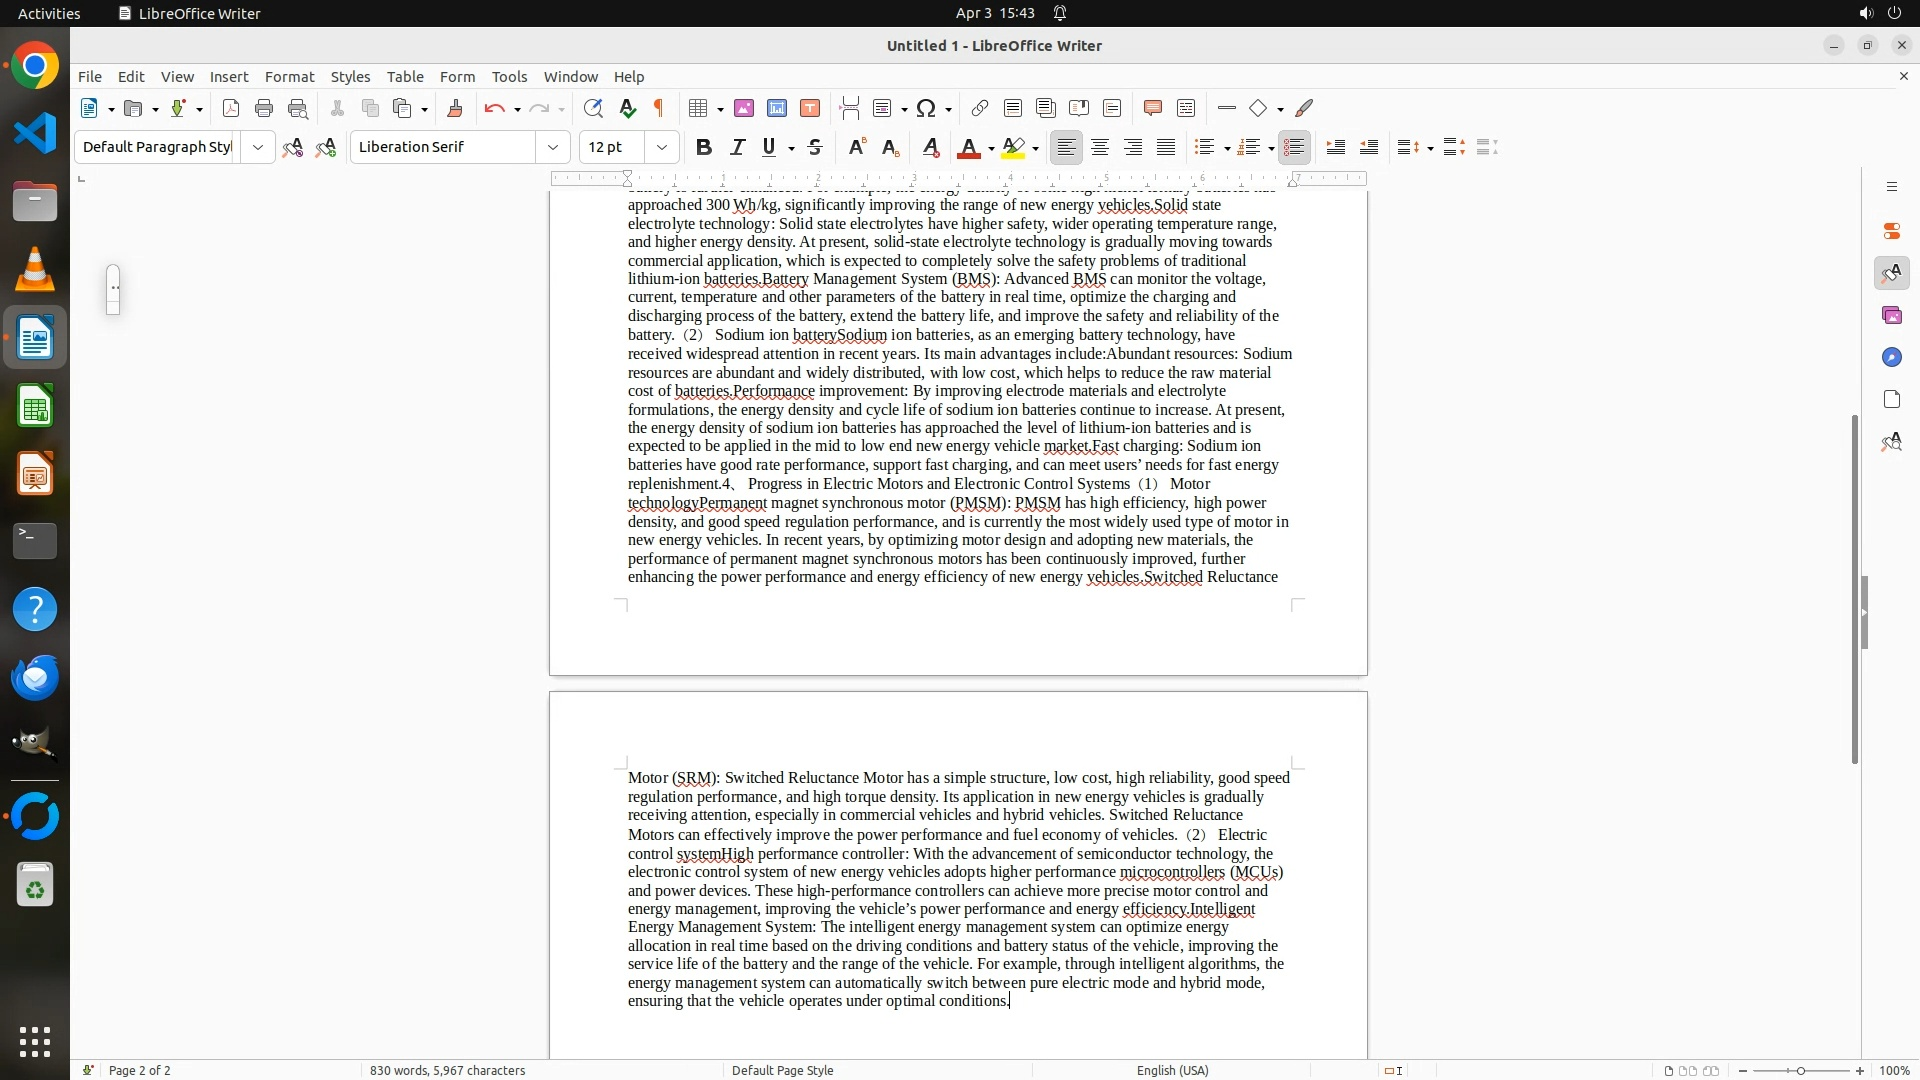Viewport: 1920px width, 1080px height.
Task: Enable Justified paragraph alignment
Action: click(1166, 147)
